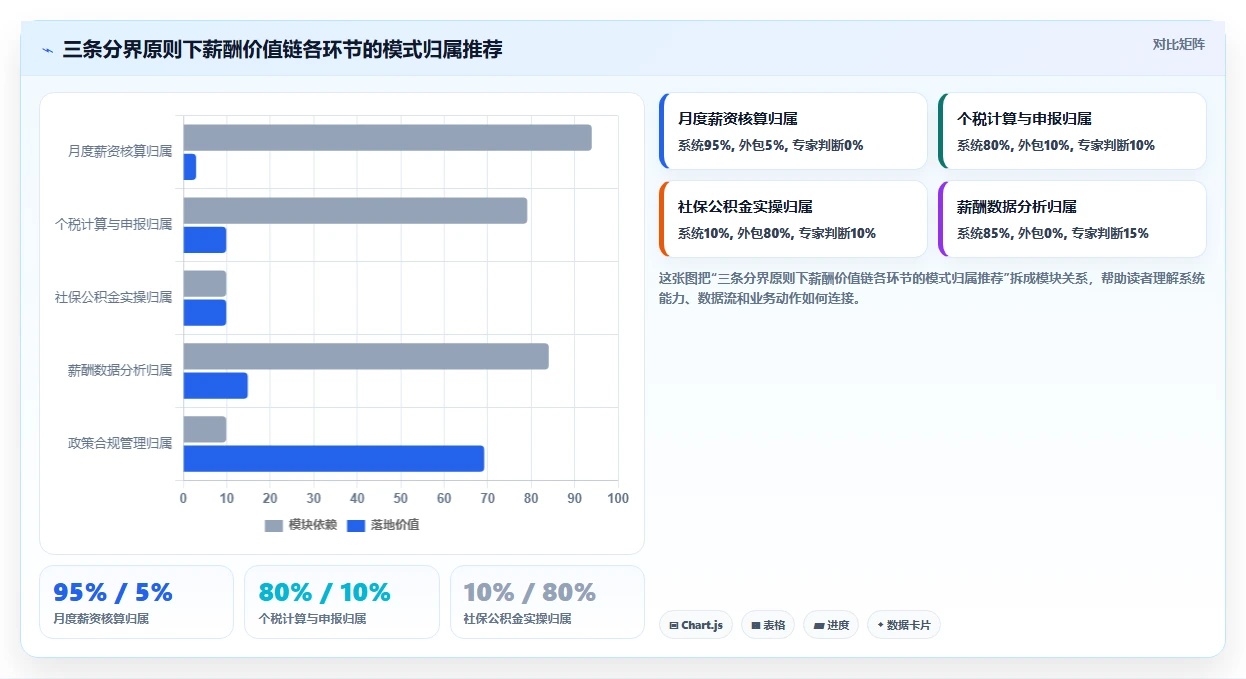Click the 社保公积金实操归属 chart axis label
The width and height of the screenshot is (1246, 679).
(113, 298)
